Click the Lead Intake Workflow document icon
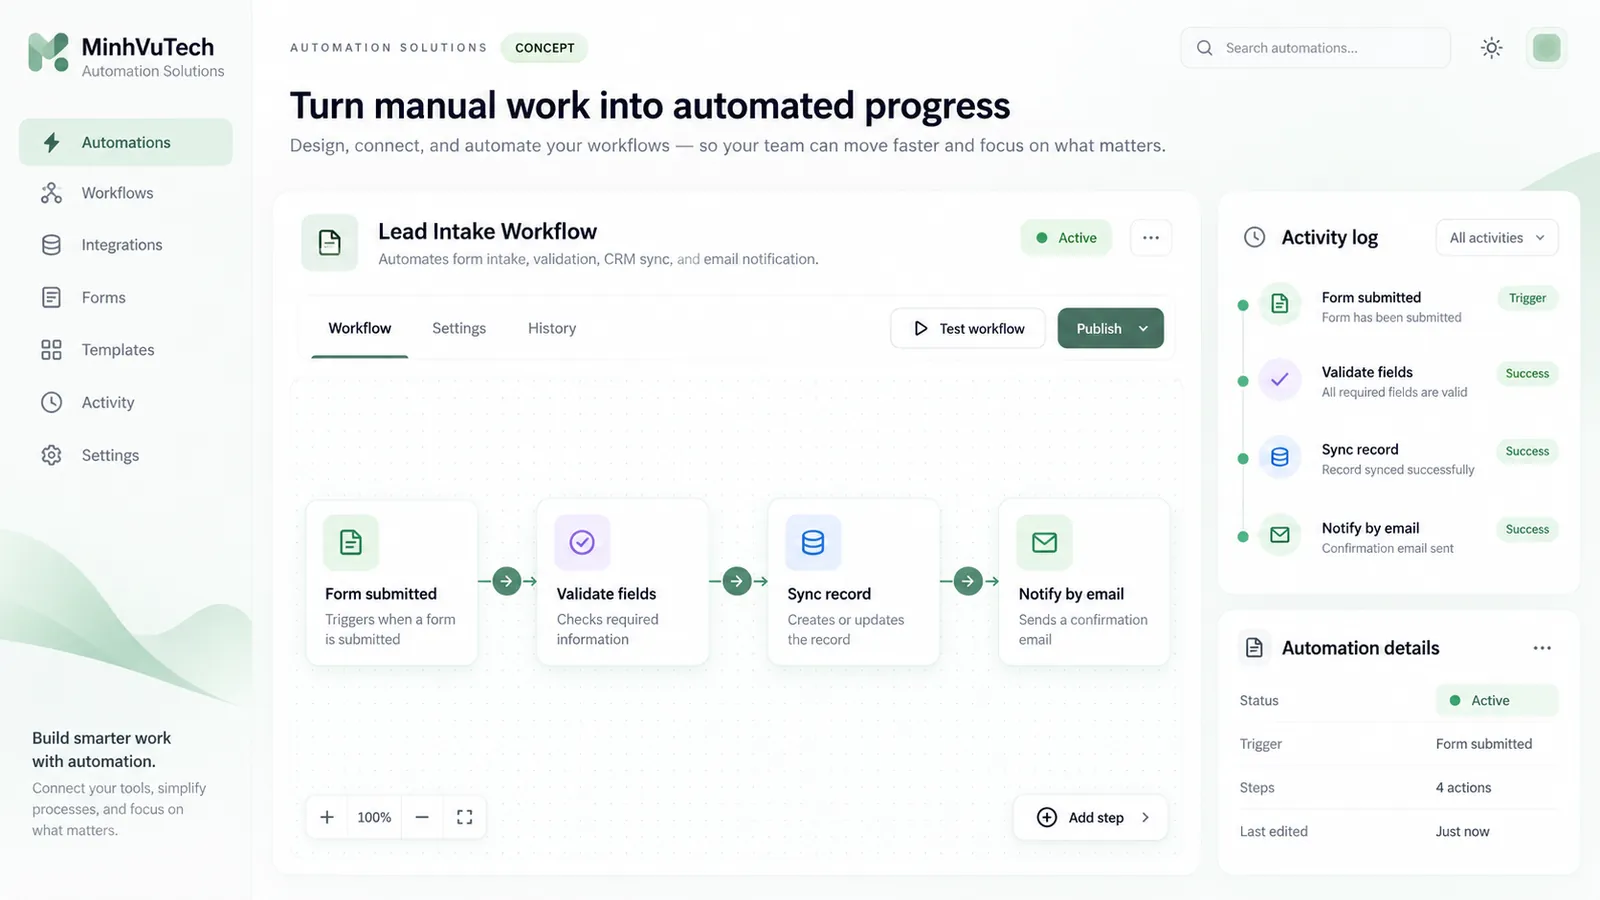Image resolution: width=1600 pixels, height=900 pixels. pyautogui.click(x=329, y=242)
